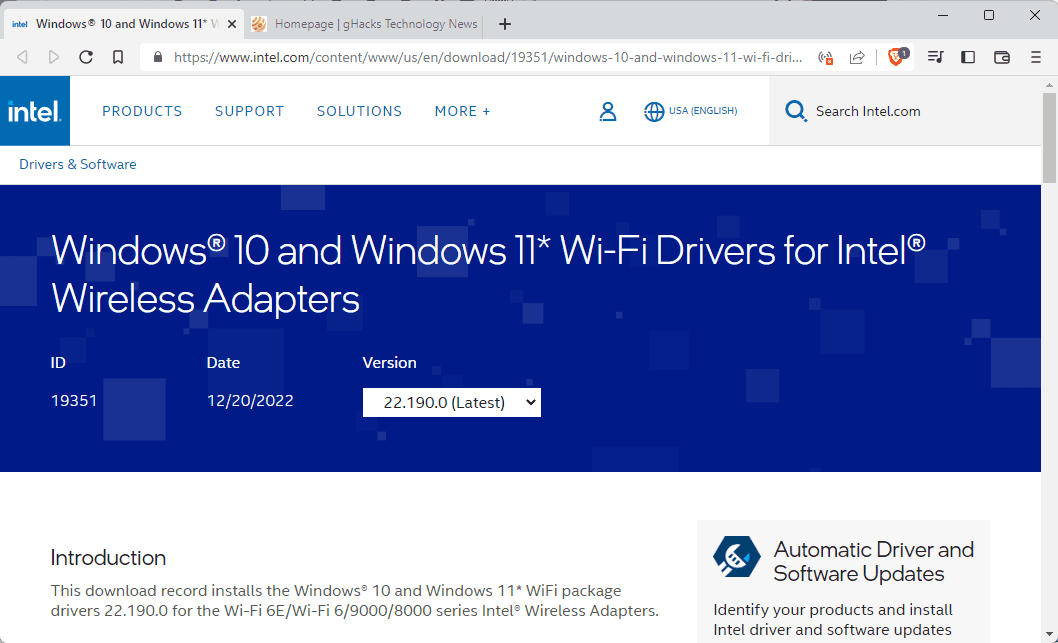Screen dimensions: 1058x643
Task: Click the vertical scrollbar thumb
Action: pyautogui.click(x=1049, y=138)
